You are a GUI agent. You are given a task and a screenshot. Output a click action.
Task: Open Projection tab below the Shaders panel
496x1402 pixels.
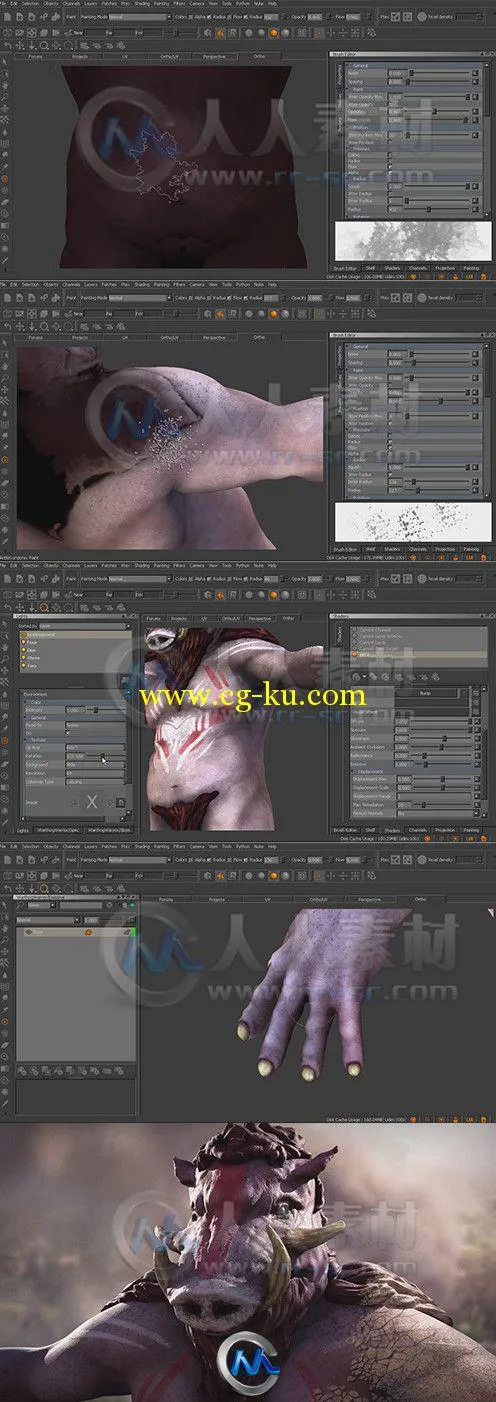(x=445, y=830)
